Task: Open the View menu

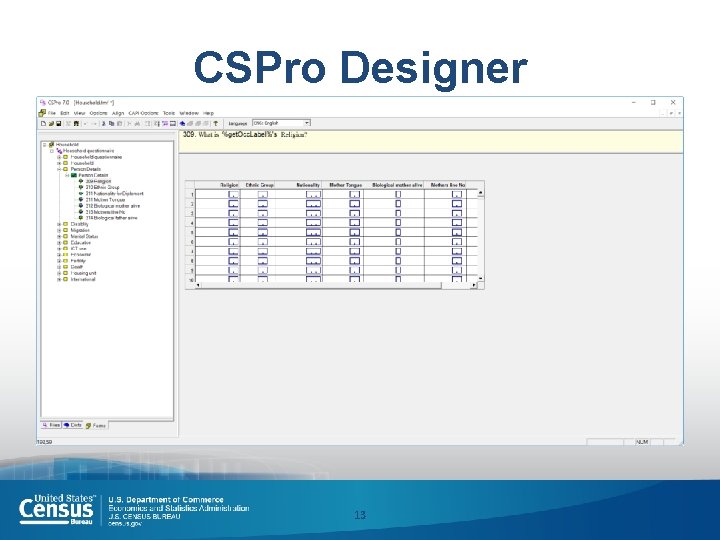Action: click(x=79, y=113)
